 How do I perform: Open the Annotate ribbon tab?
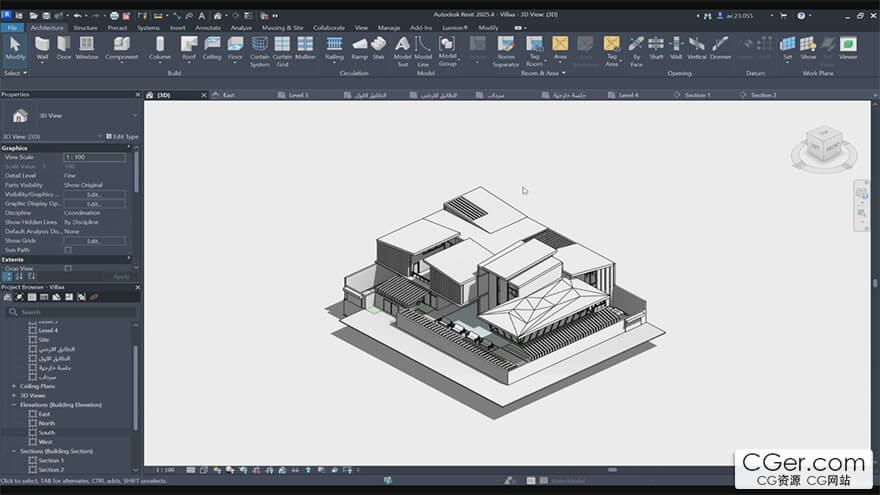[208, 28]
